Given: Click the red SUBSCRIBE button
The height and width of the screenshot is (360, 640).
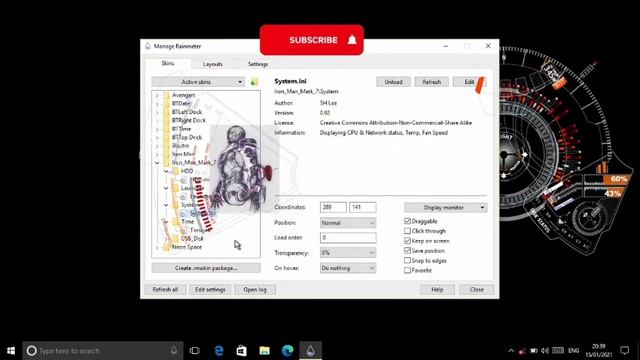Looking at the screenshot, I should point(311,40).
